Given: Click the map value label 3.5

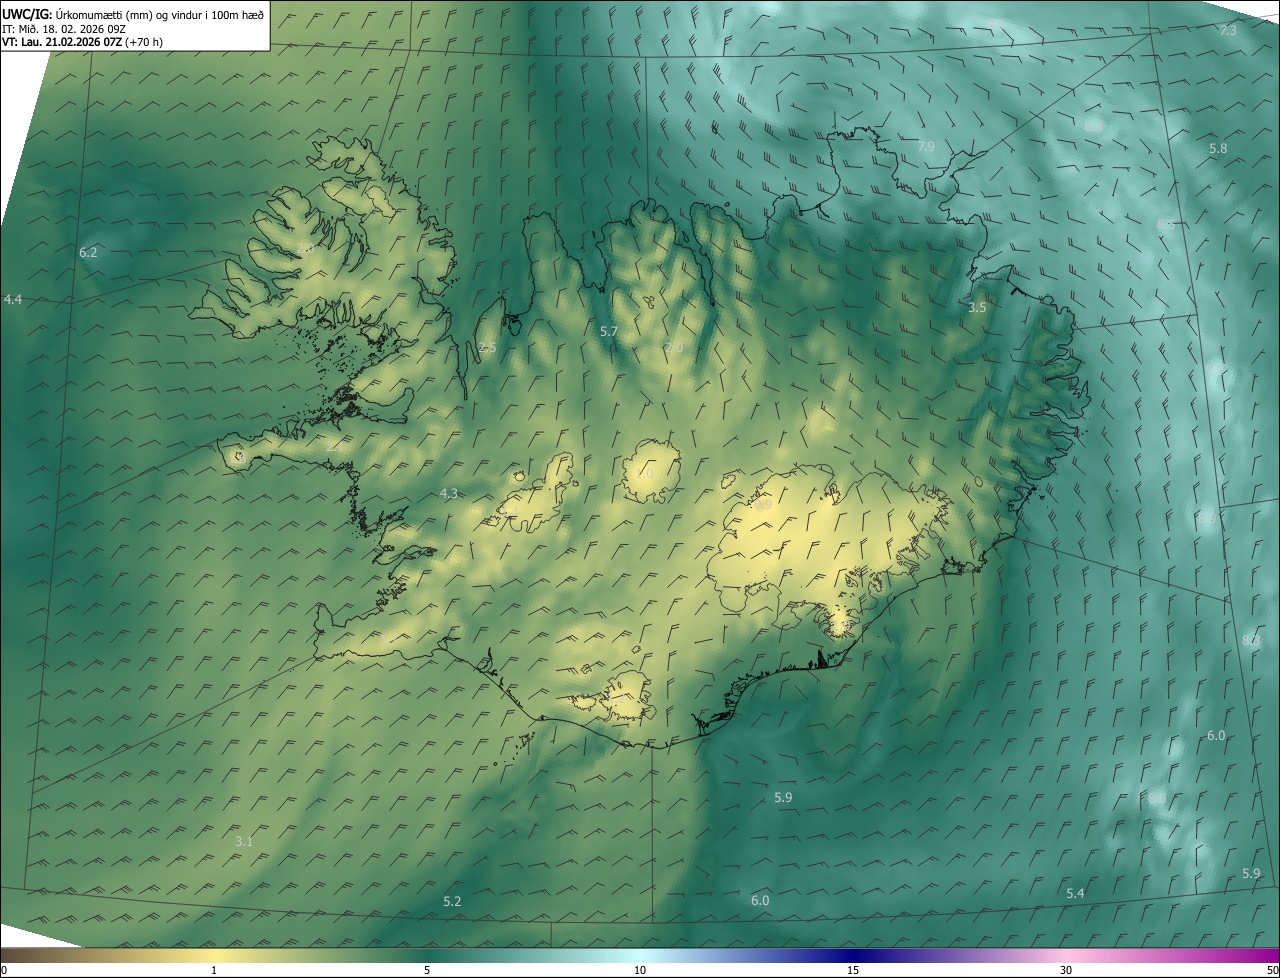Looking at the screenshot, I should (x=977, y=308).
